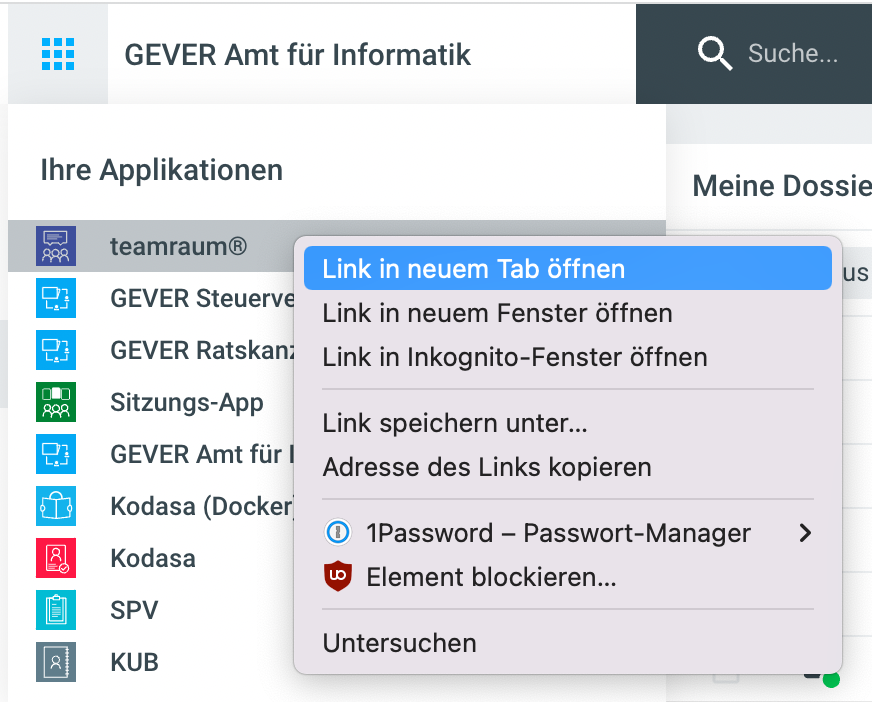This screenshot has height=702, width=872.
Task: Click the Kodasa (Docker) app icon
Action: tap(56, 507)
